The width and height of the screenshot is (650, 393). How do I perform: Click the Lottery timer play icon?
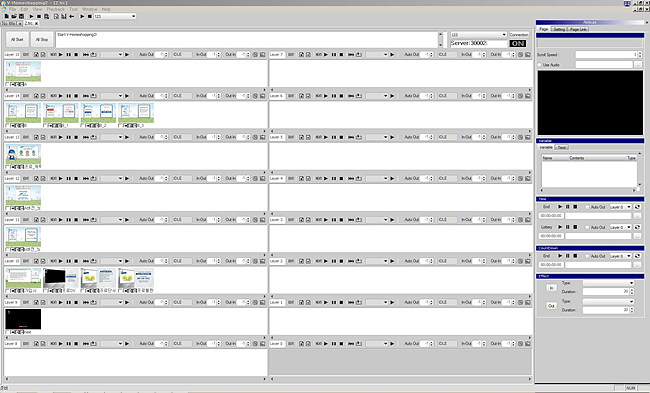click(x=560, y=227)
